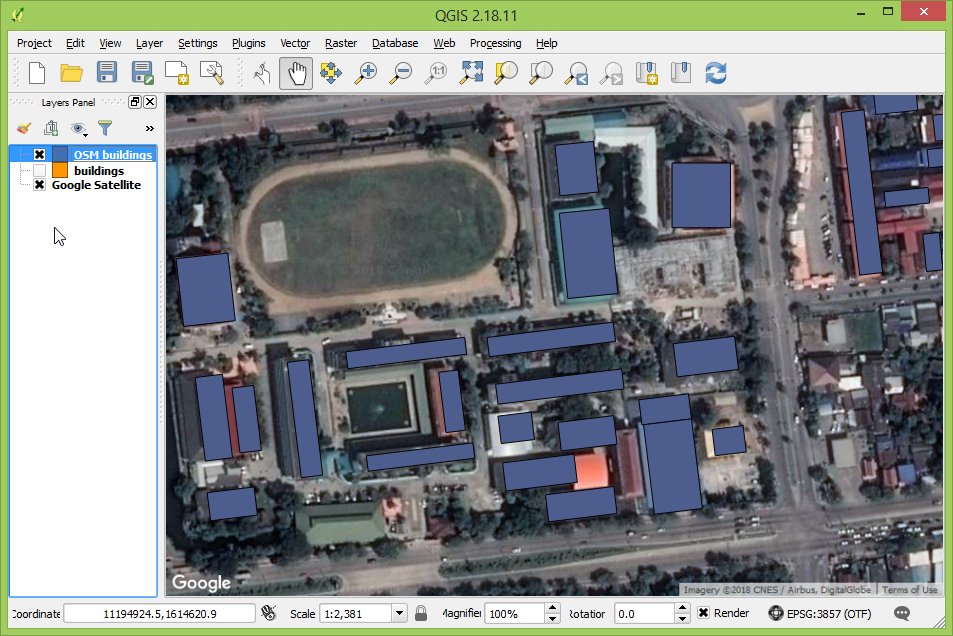Uncheck the OSM buildings layer visibility
953x636 pixels.
click(x=40, y=155)
